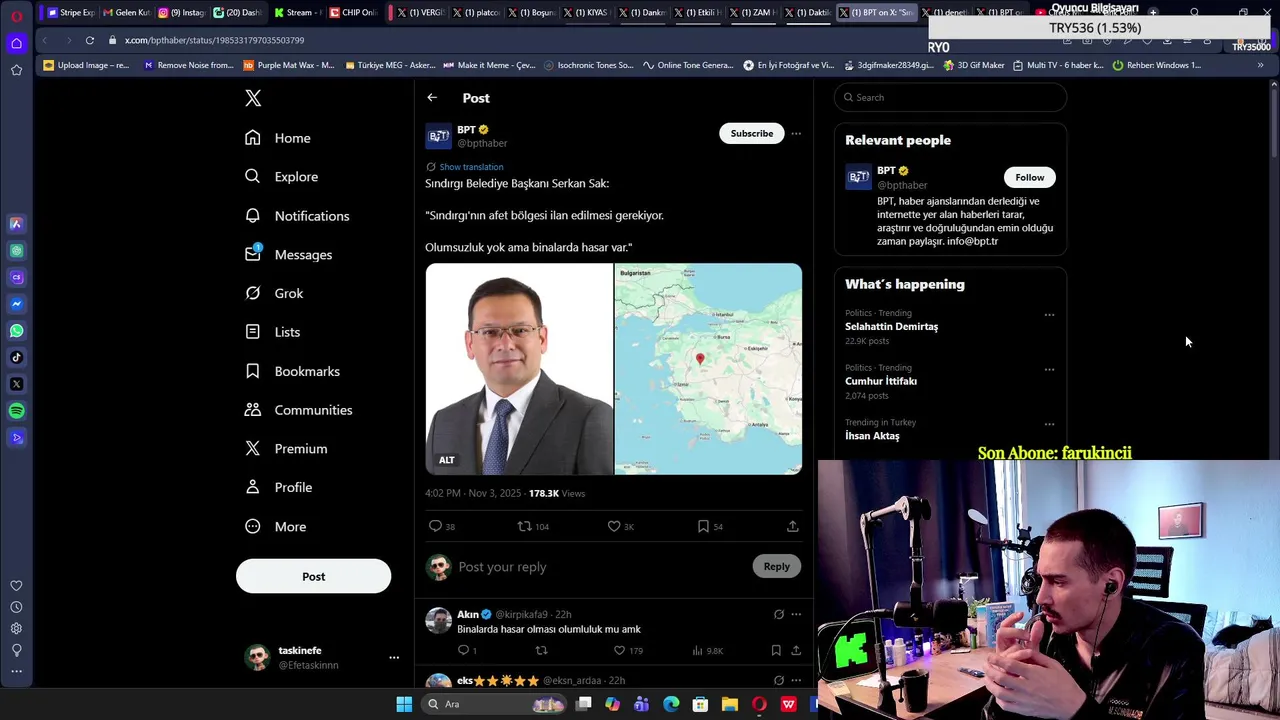Open the Serkan Sak portrait photo
This screenshot has width=1280, height=720.
click(x=519, y=369)
